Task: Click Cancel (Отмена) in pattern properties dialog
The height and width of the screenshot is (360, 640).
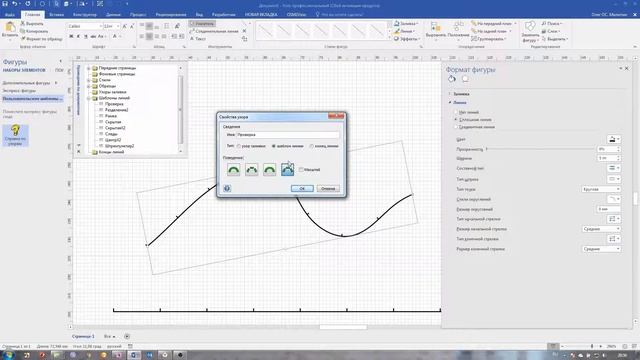Action: pyautogui.click(x=328, y=189)
